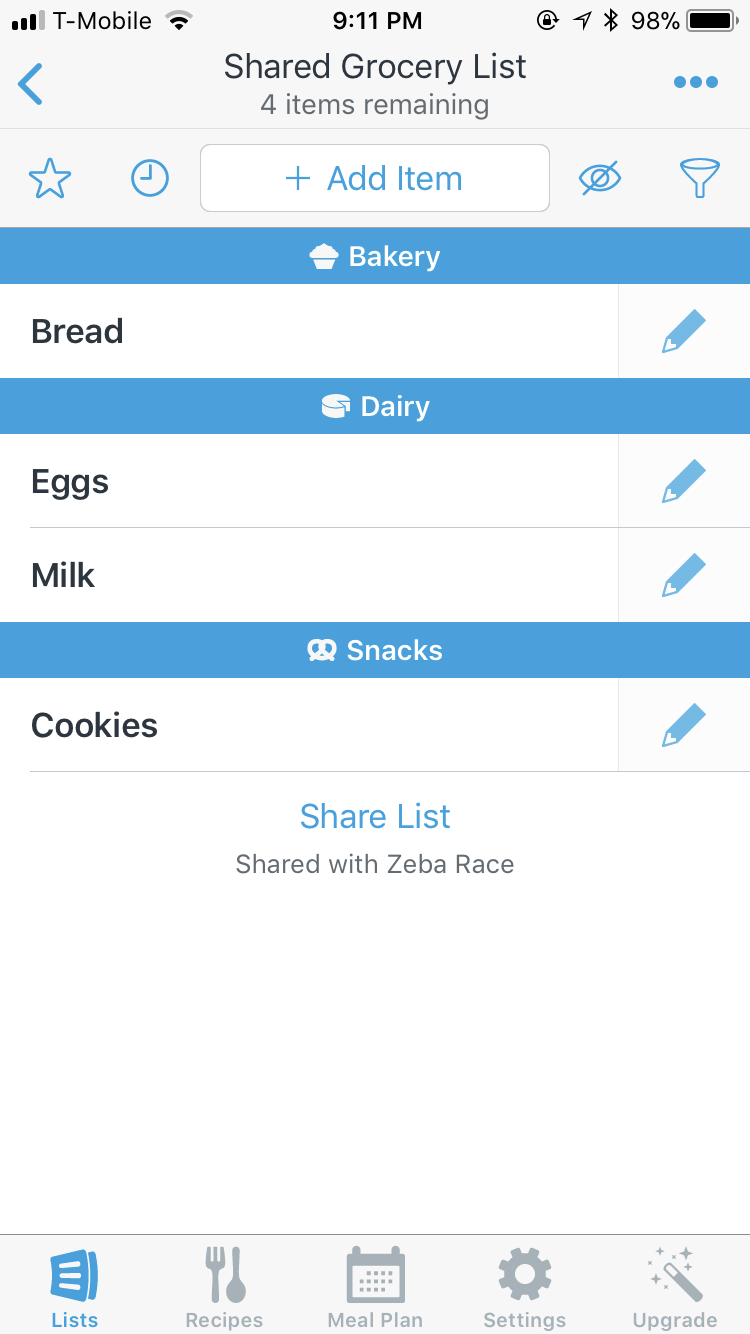Collapse the Snacks category header
Screen dimensions: 750x1334
375,651
